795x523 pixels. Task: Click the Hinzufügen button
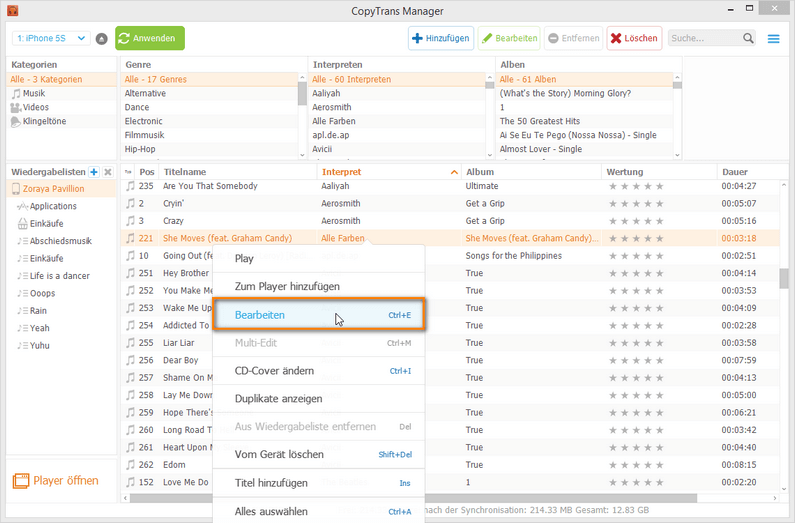tap(441, 39)
